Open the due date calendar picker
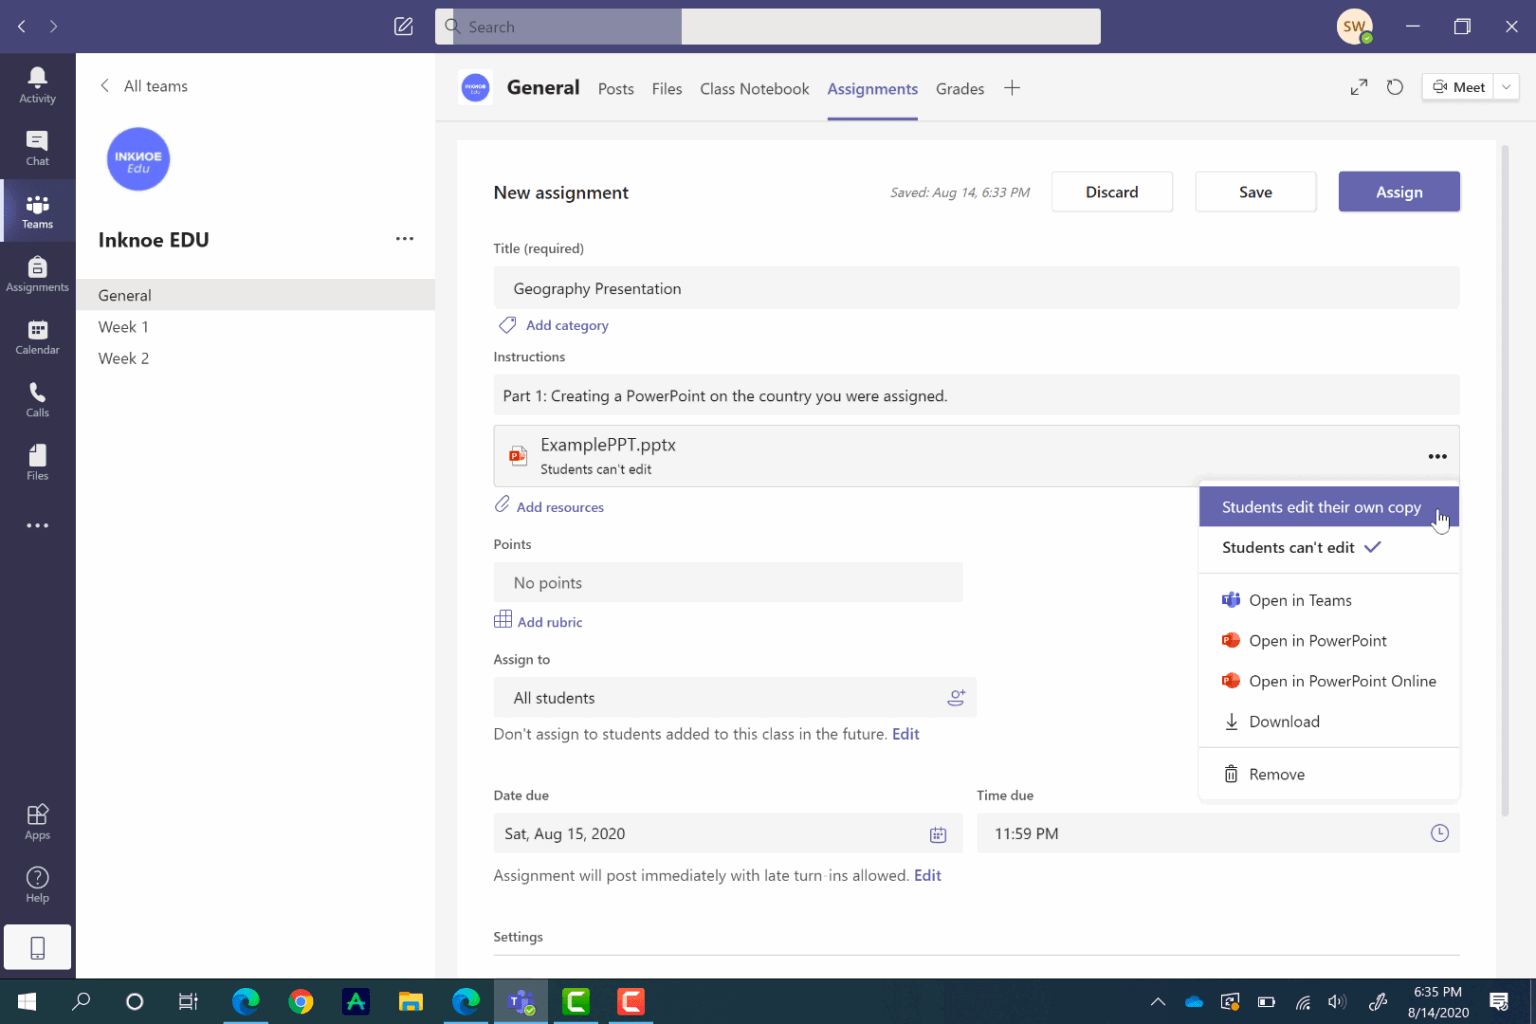This screenshot has width=1536, height=1024. pos(938,833)
